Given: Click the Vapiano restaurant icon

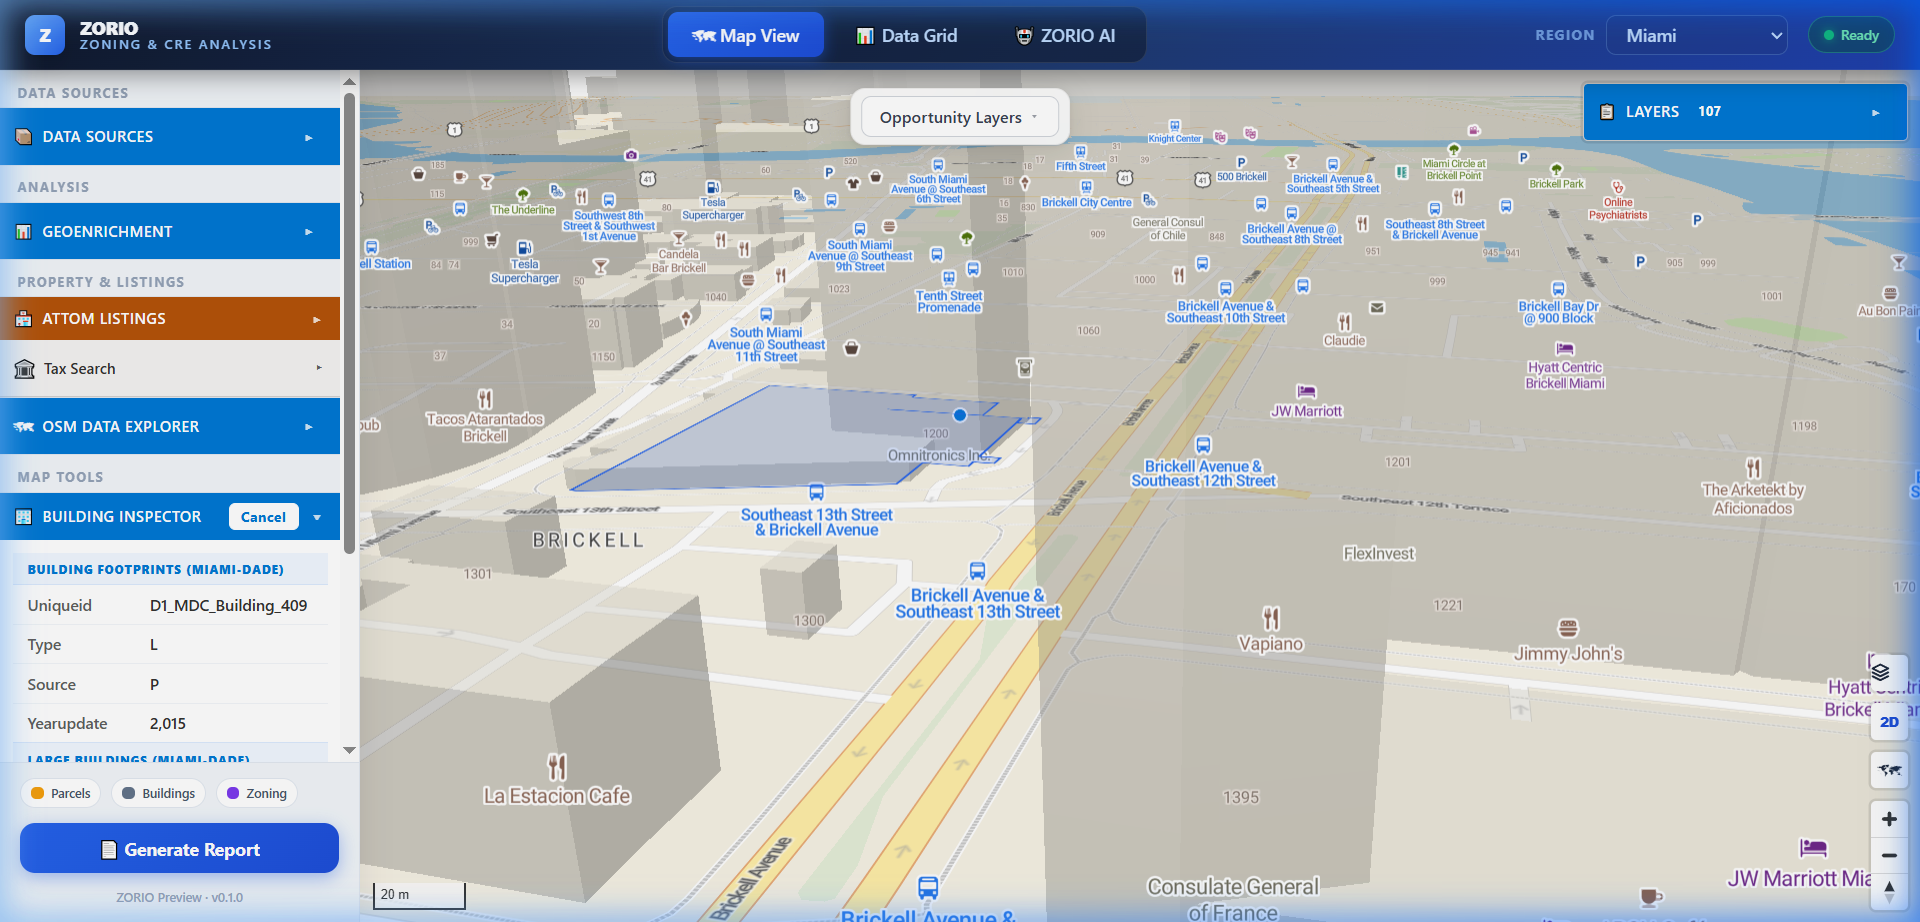Looking at the screenshot, I should tap(1271, 618).
